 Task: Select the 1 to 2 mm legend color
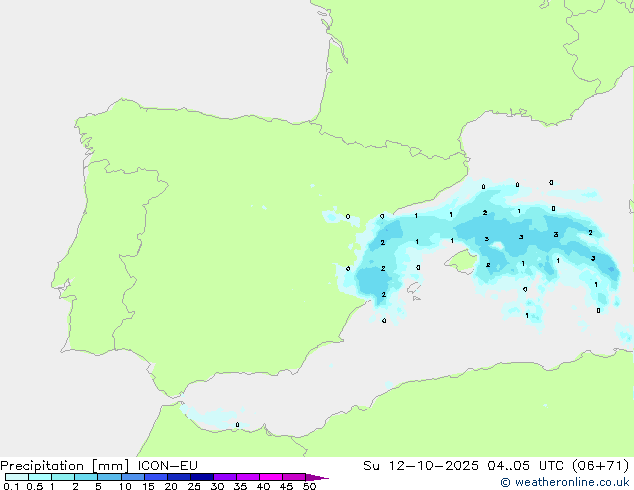pos(63,477)
